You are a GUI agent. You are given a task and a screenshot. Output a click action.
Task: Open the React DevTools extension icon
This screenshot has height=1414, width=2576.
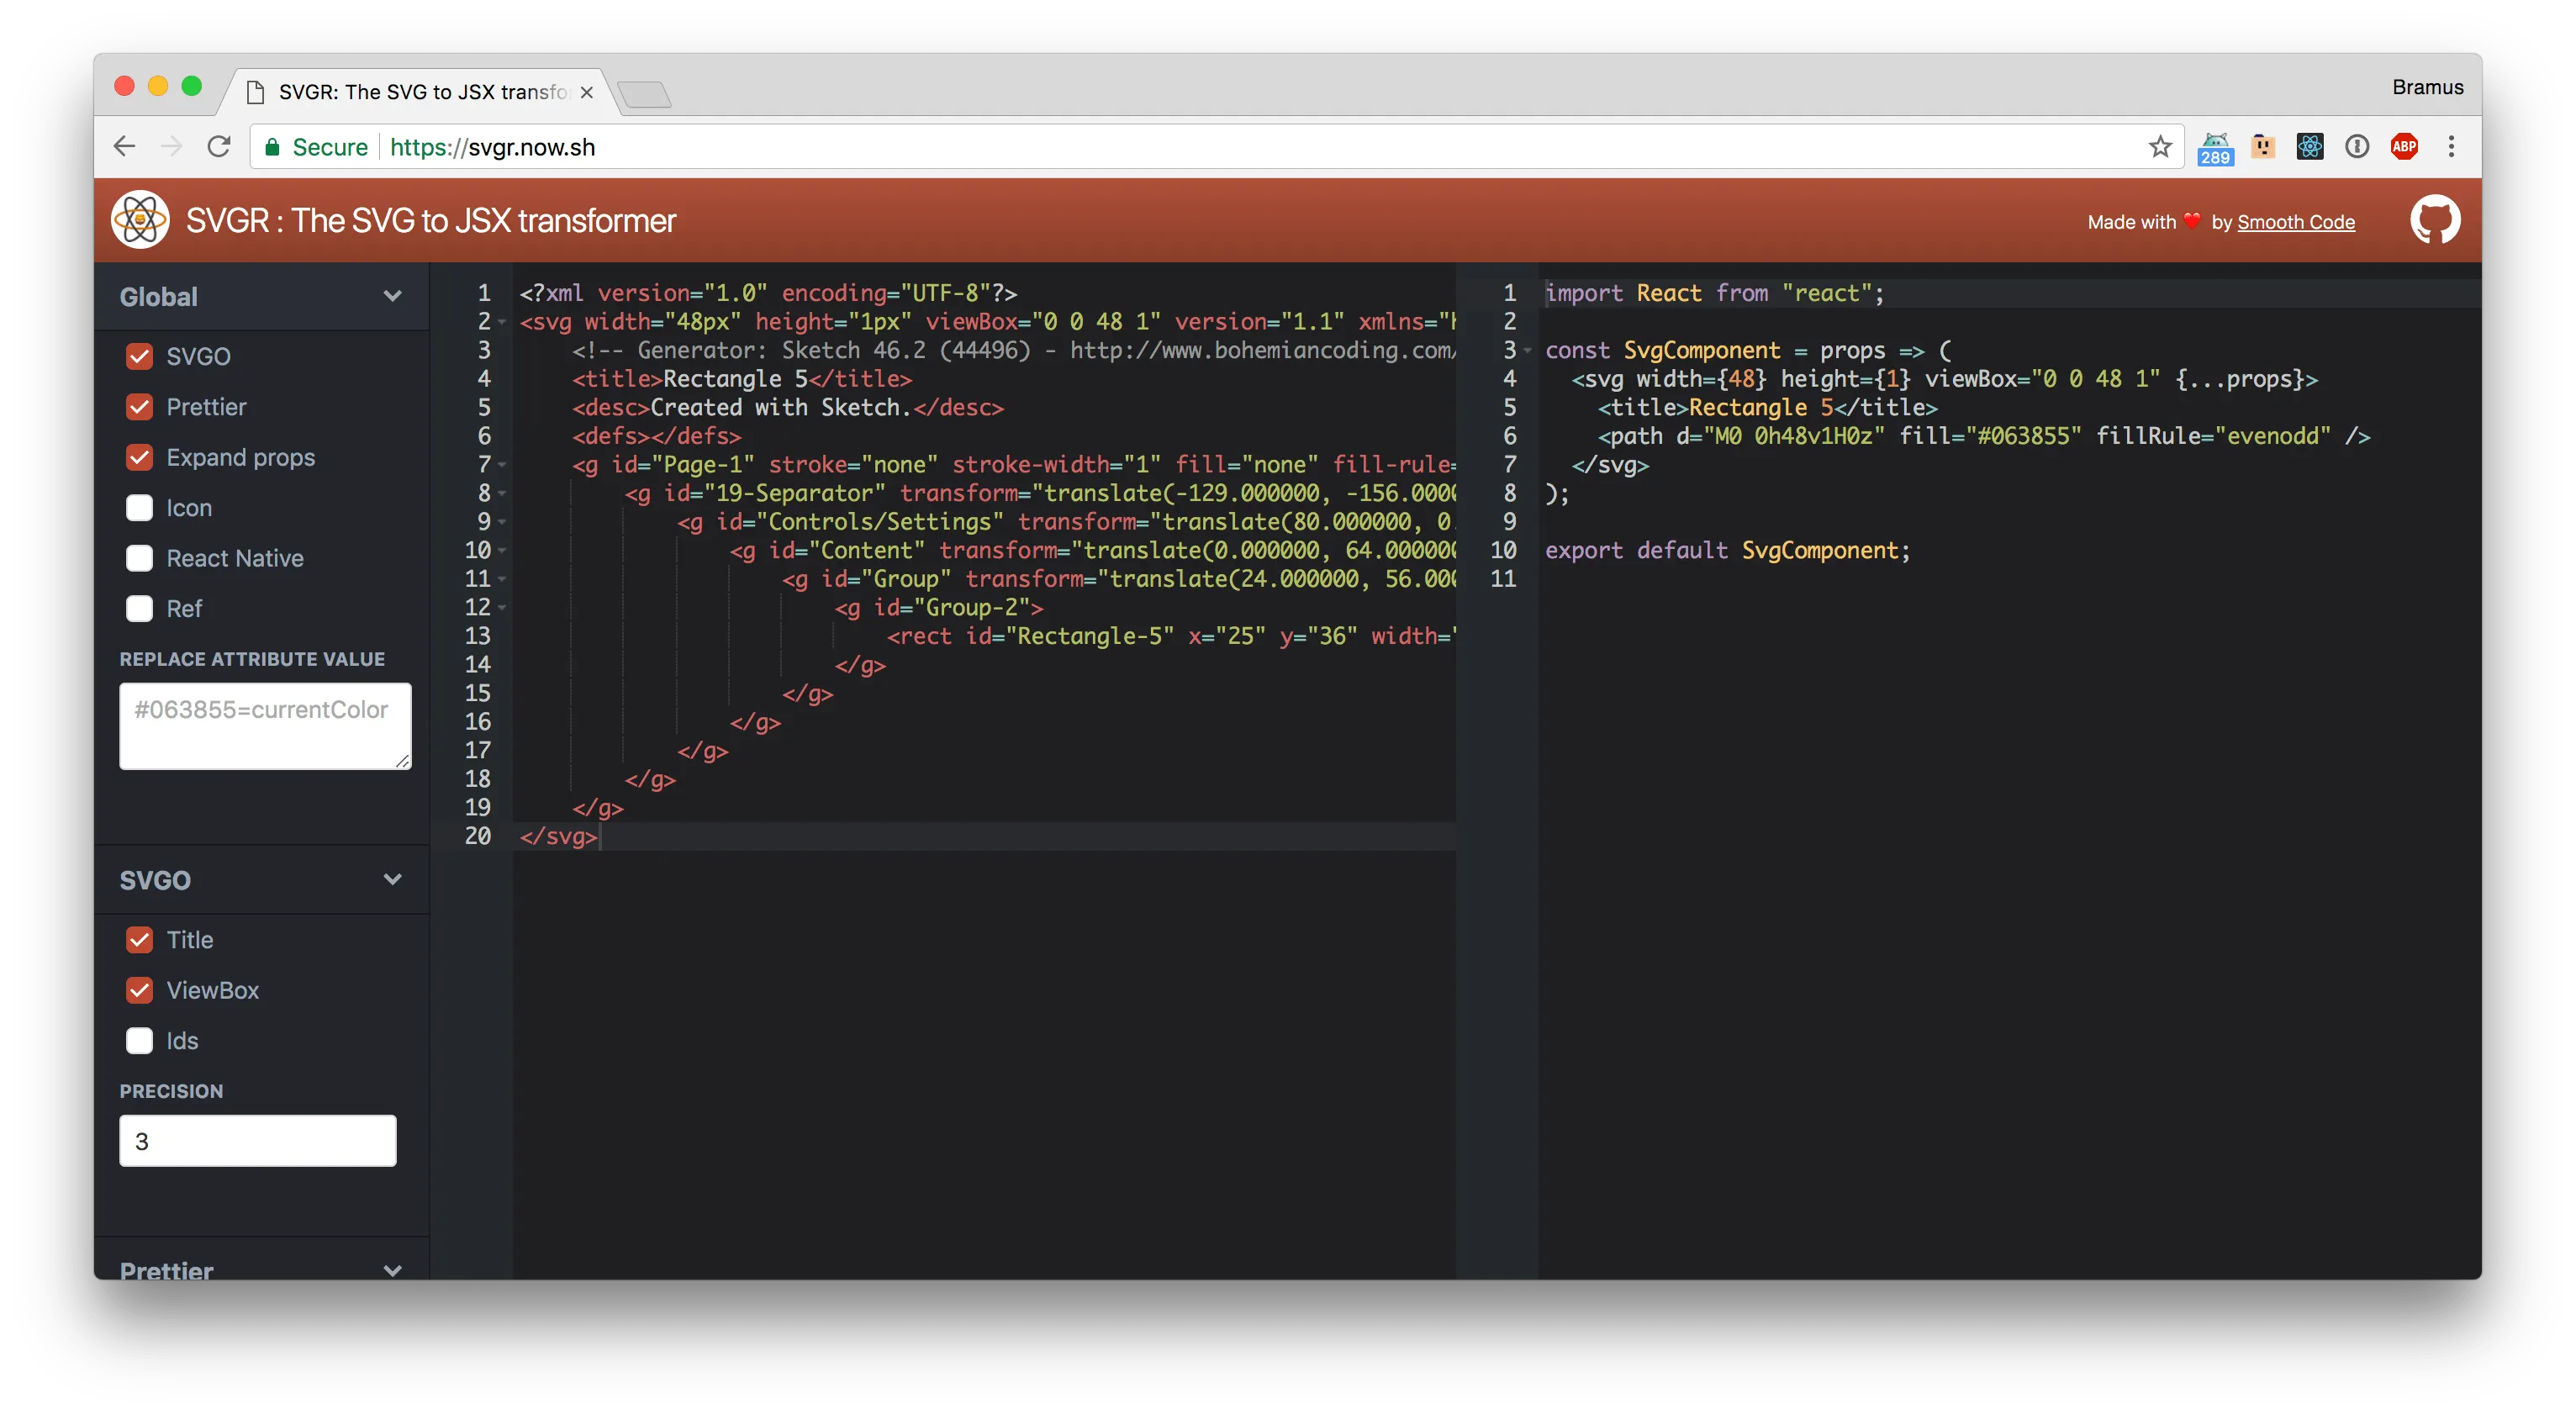point(2309,147)
